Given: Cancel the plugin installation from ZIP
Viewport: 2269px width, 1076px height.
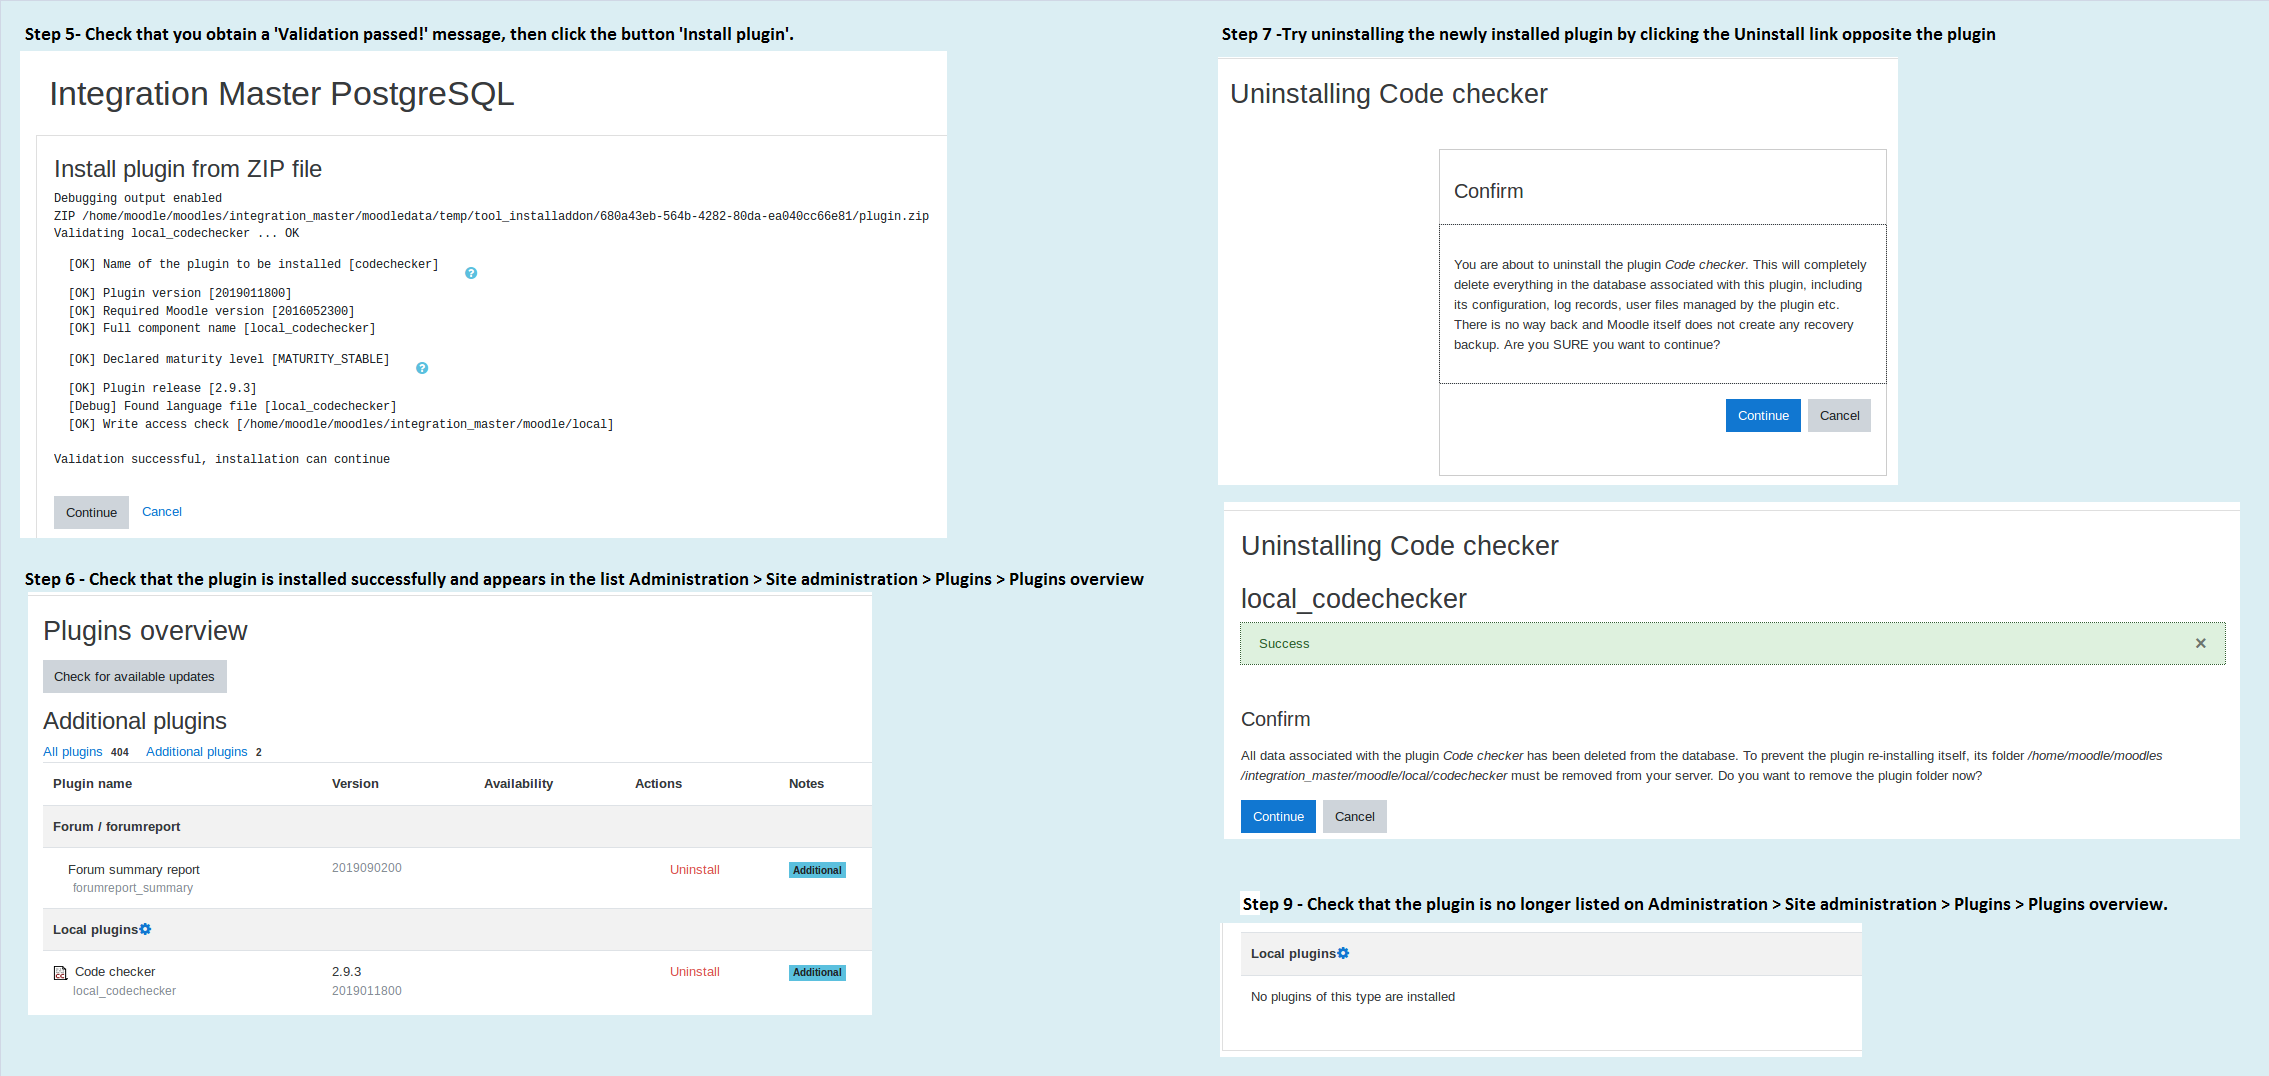Looking at the screenshot, I should pyautogui.click(x=162, y=511).
